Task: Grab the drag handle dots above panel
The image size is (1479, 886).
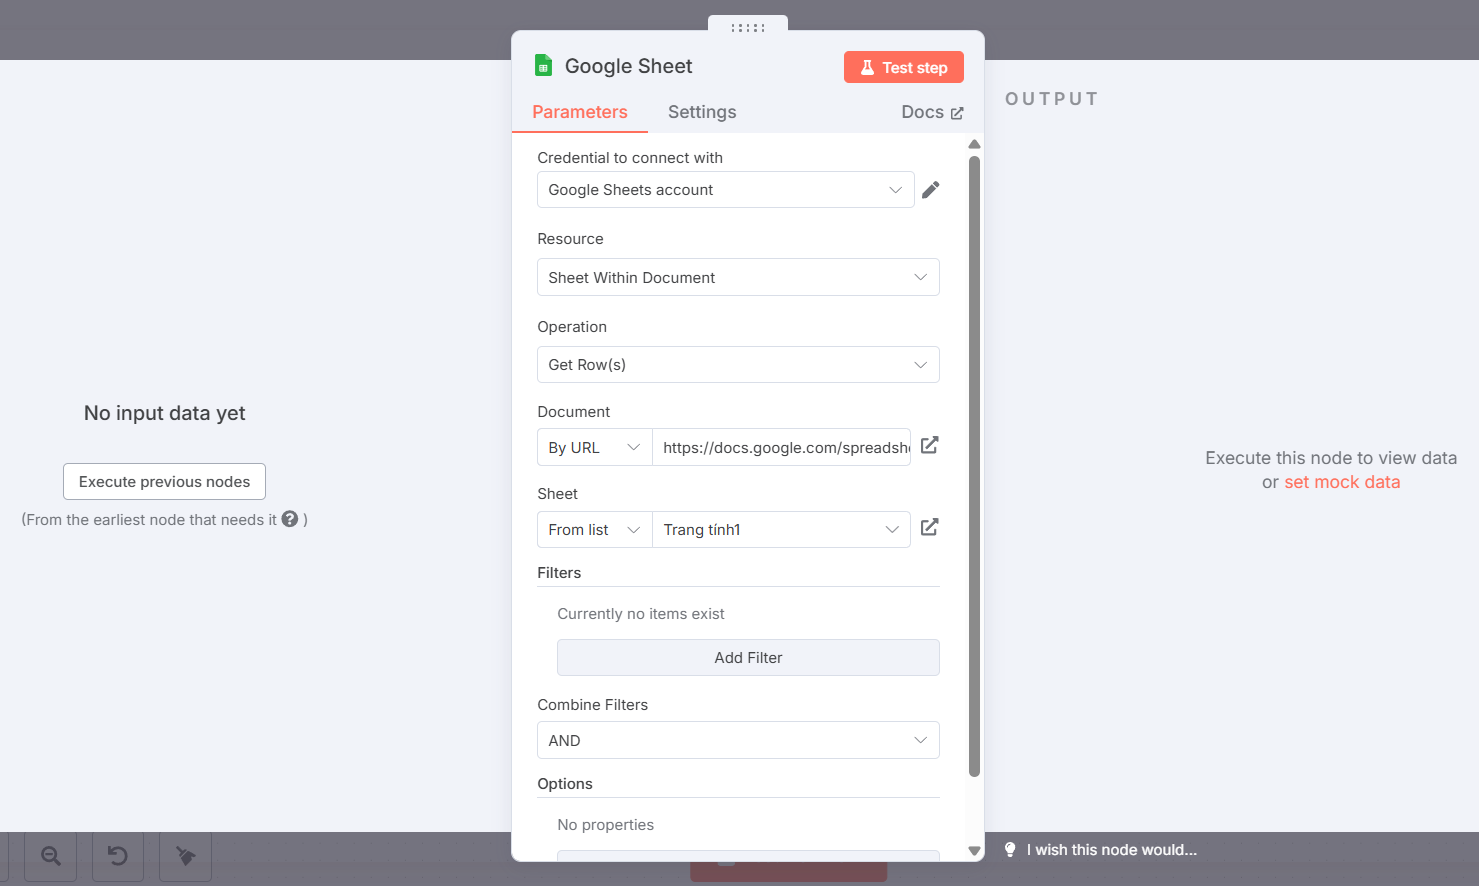Action: pos(748,27)
